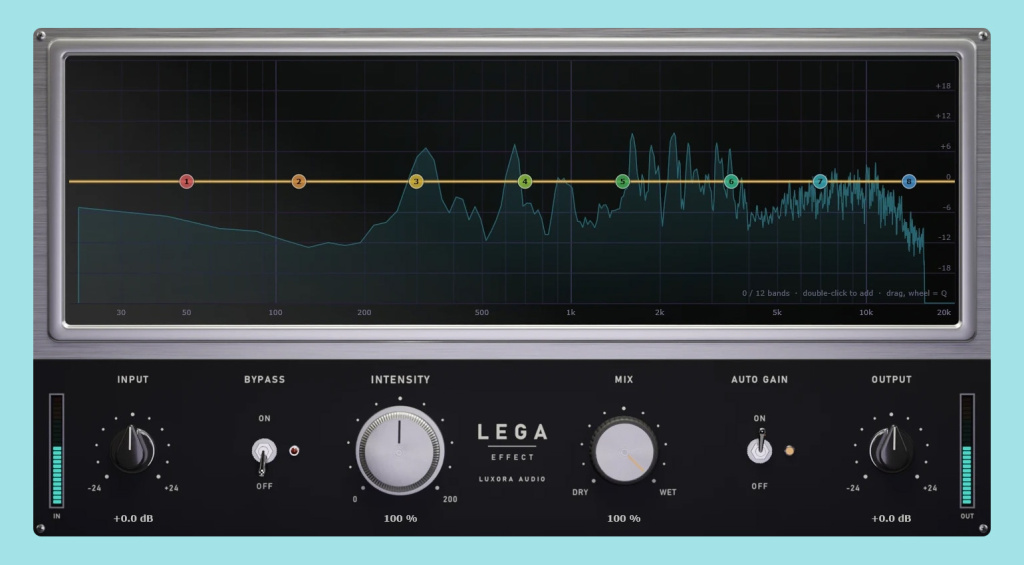Click the LUXORA AUDIO brand text
Screen dimensions: 1024x565
(512, 479)
